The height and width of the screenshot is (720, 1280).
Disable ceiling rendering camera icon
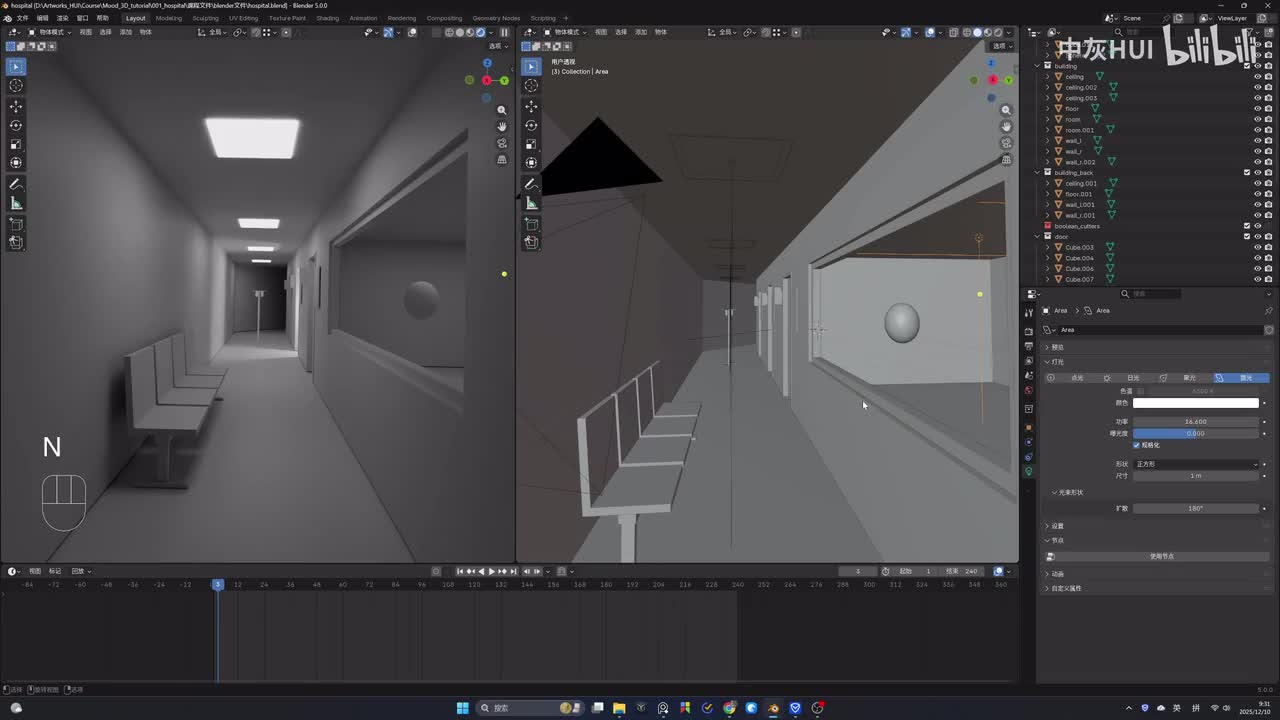pos(1269,77)
